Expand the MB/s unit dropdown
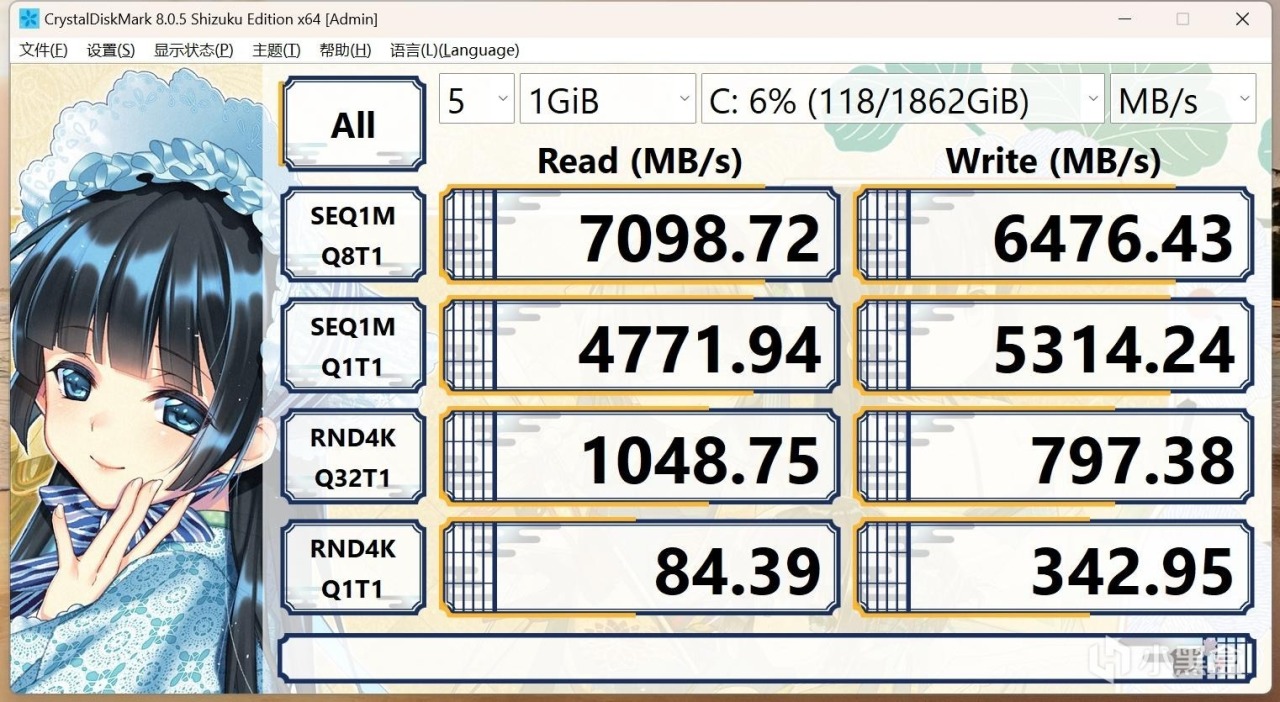 [1183, 100]
